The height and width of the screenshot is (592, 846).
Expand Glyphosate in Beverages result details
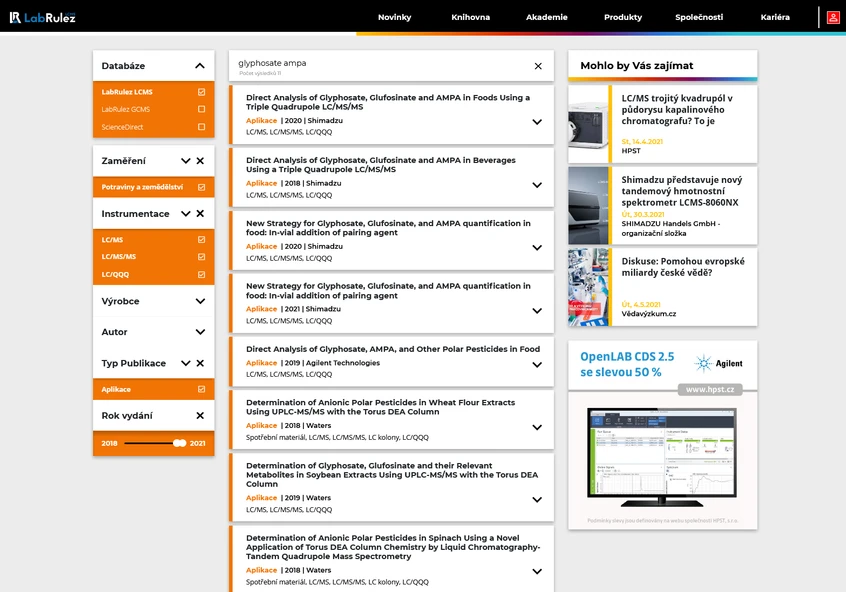pyautogui.click(x=537, y=185)
